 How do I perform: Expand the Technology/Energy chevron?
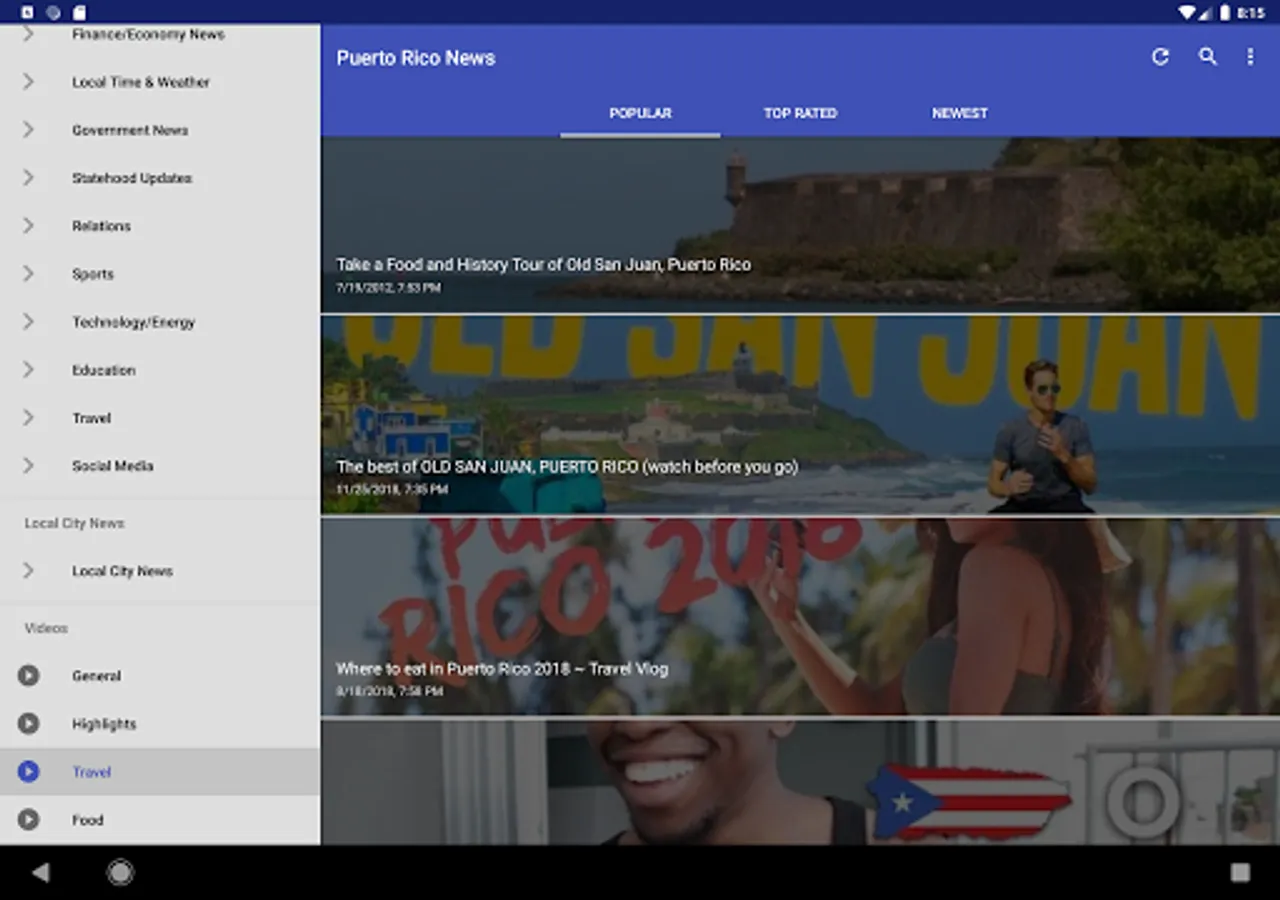click(x=28, y=322)
